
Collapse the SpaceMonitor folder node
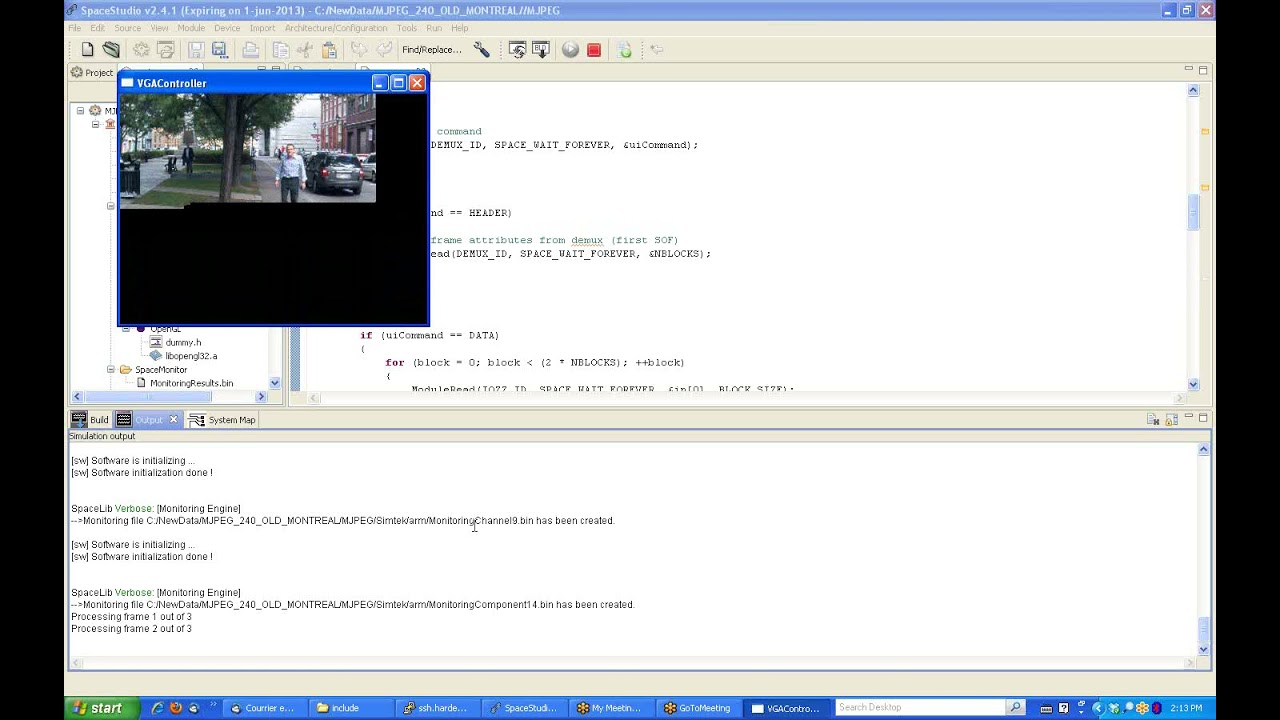point(111,370)
